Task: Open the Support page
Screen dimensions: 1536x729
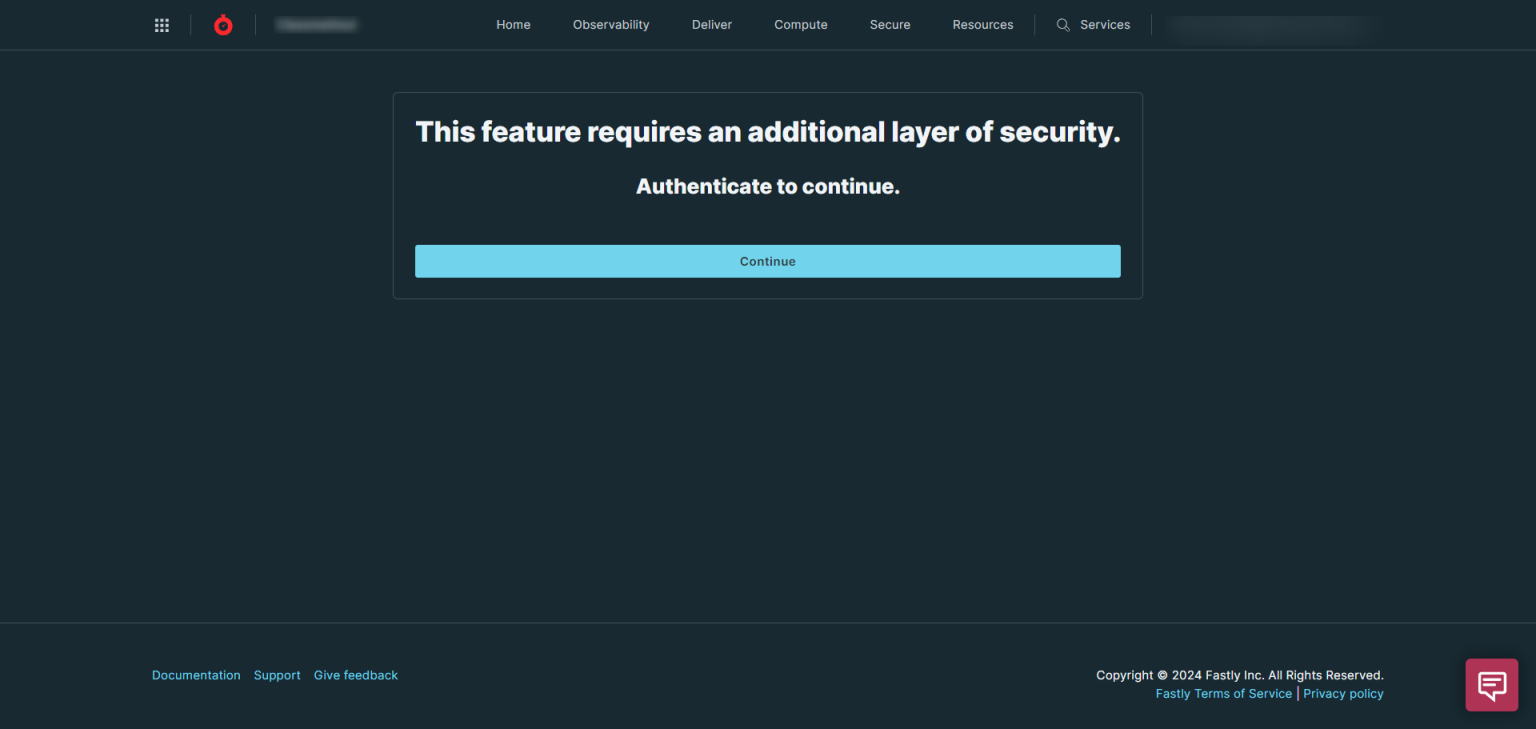Action: click(x=277, y=675)
